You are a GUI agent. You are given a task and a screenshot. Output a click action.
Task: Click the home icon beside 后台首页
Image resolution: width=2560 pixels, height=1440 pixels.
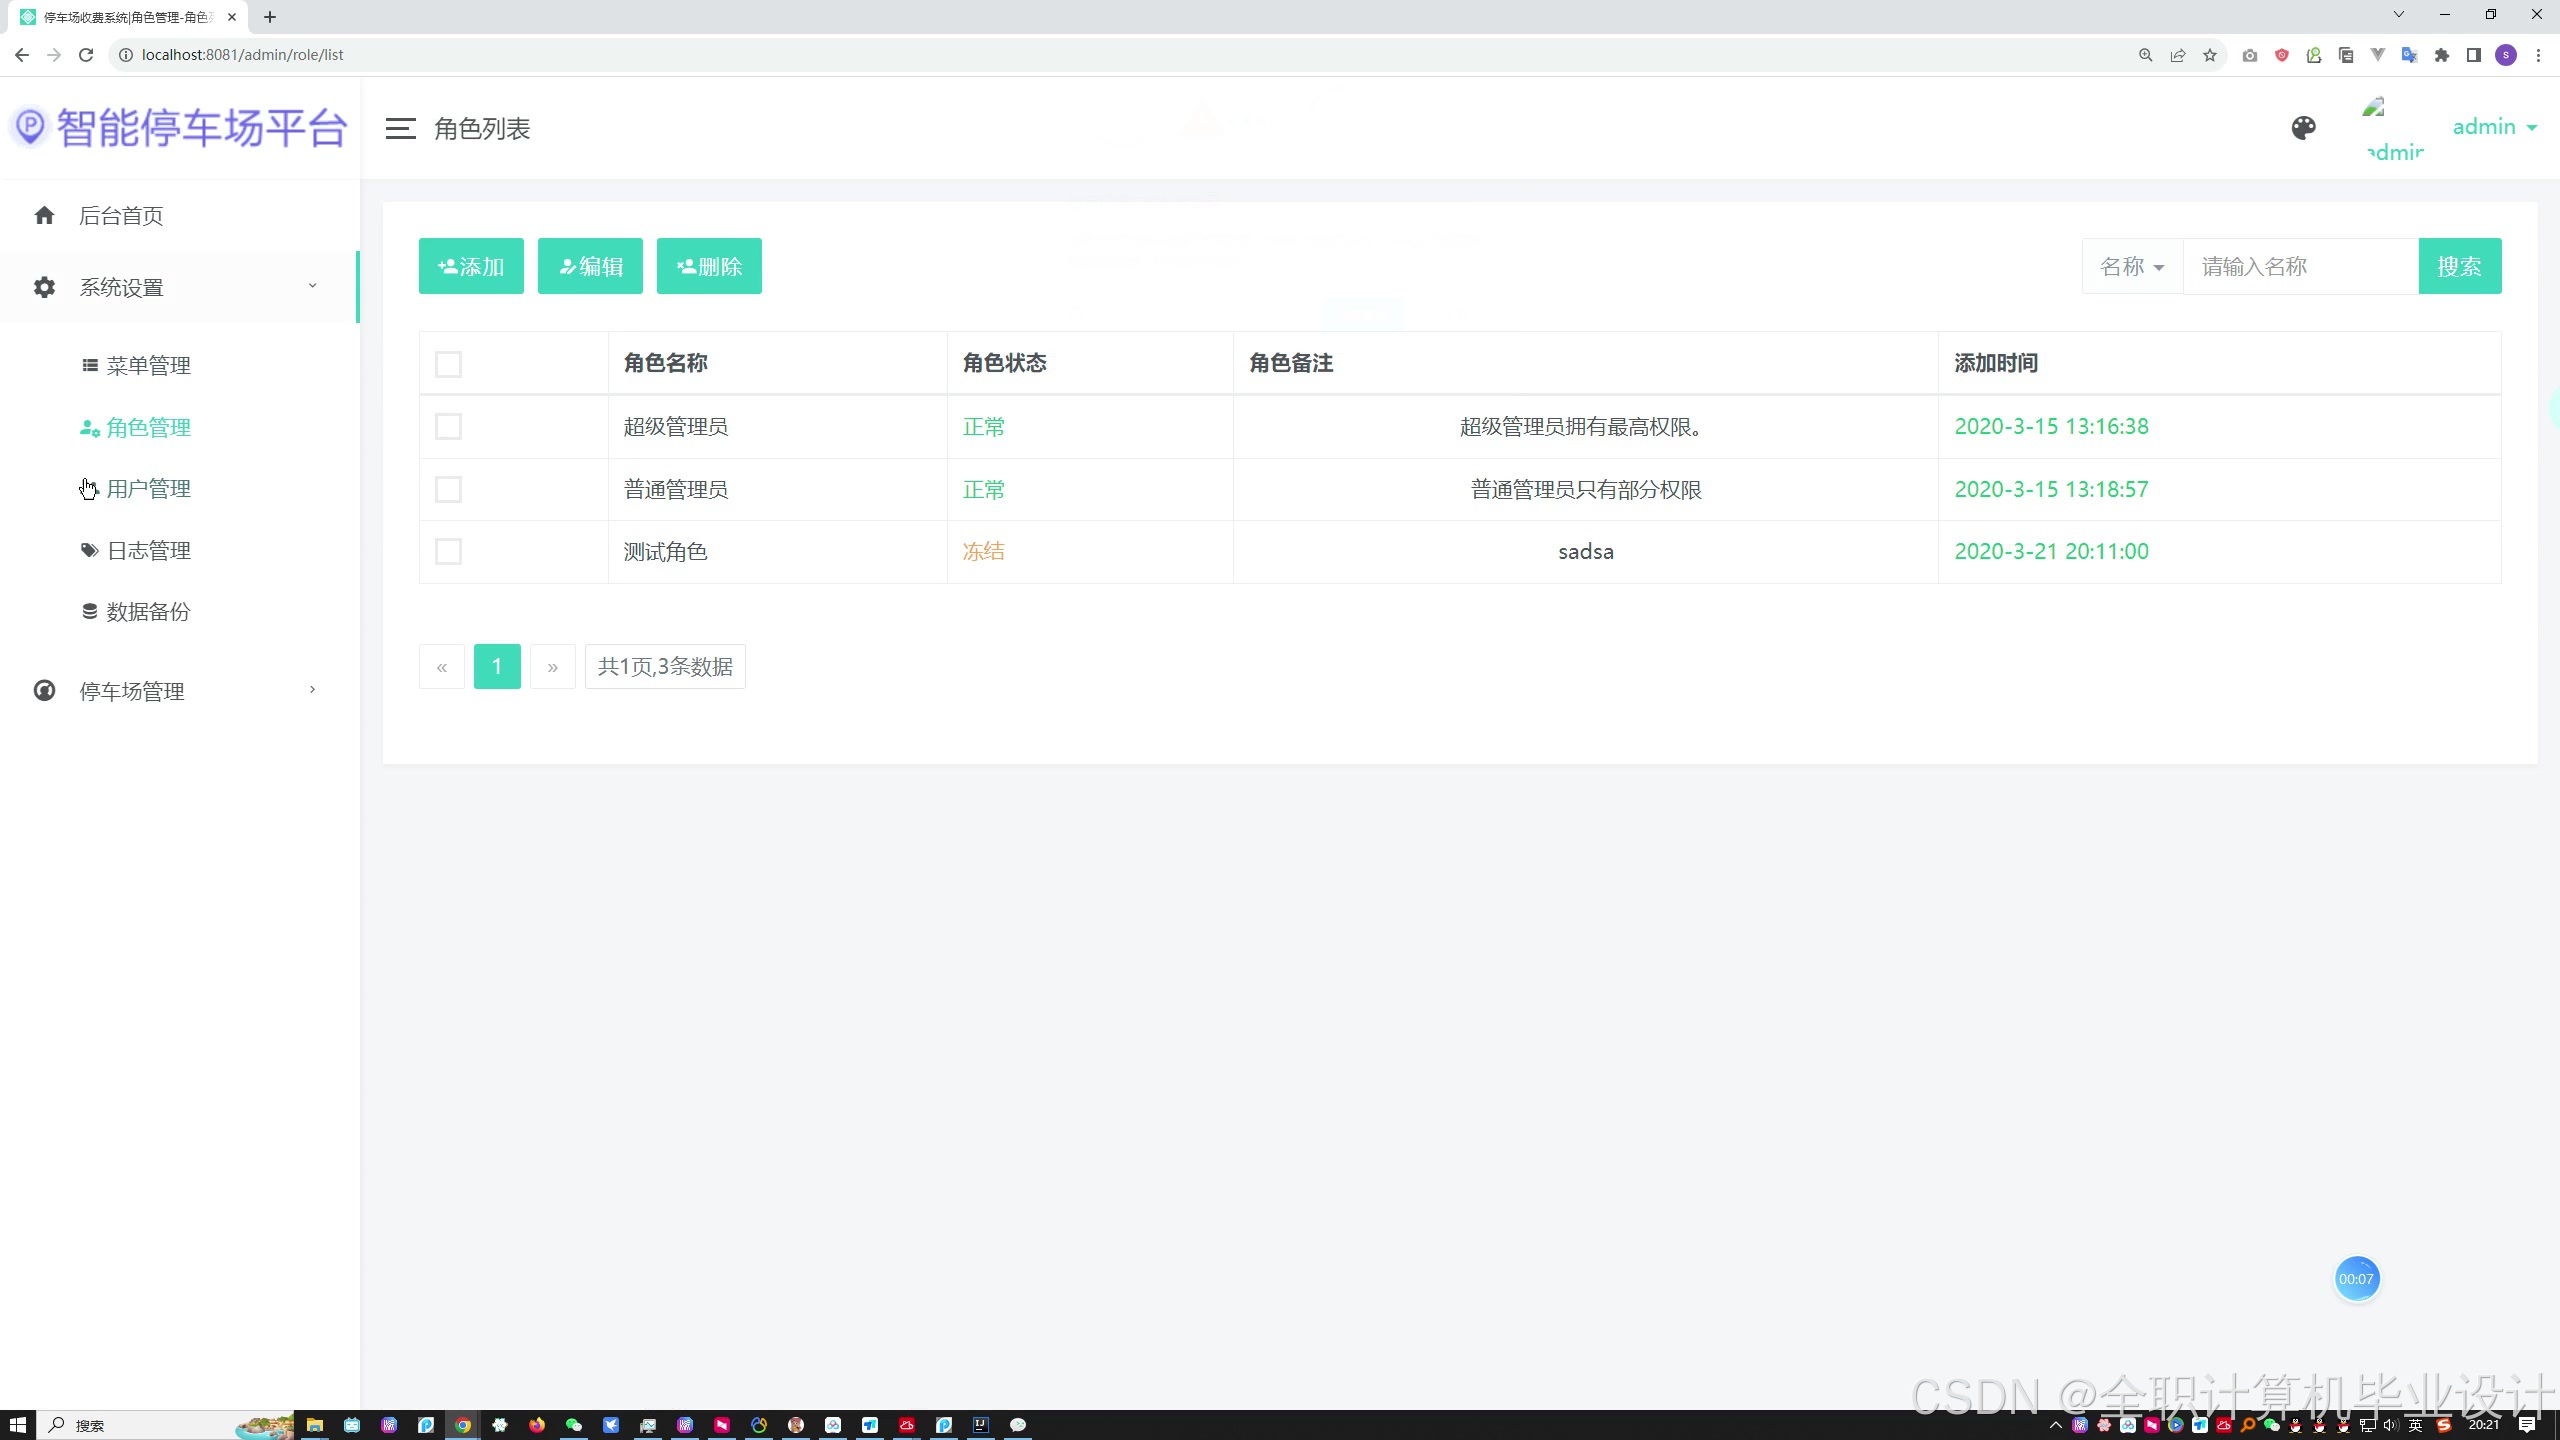pyautogui.click(x=44, y=216)
